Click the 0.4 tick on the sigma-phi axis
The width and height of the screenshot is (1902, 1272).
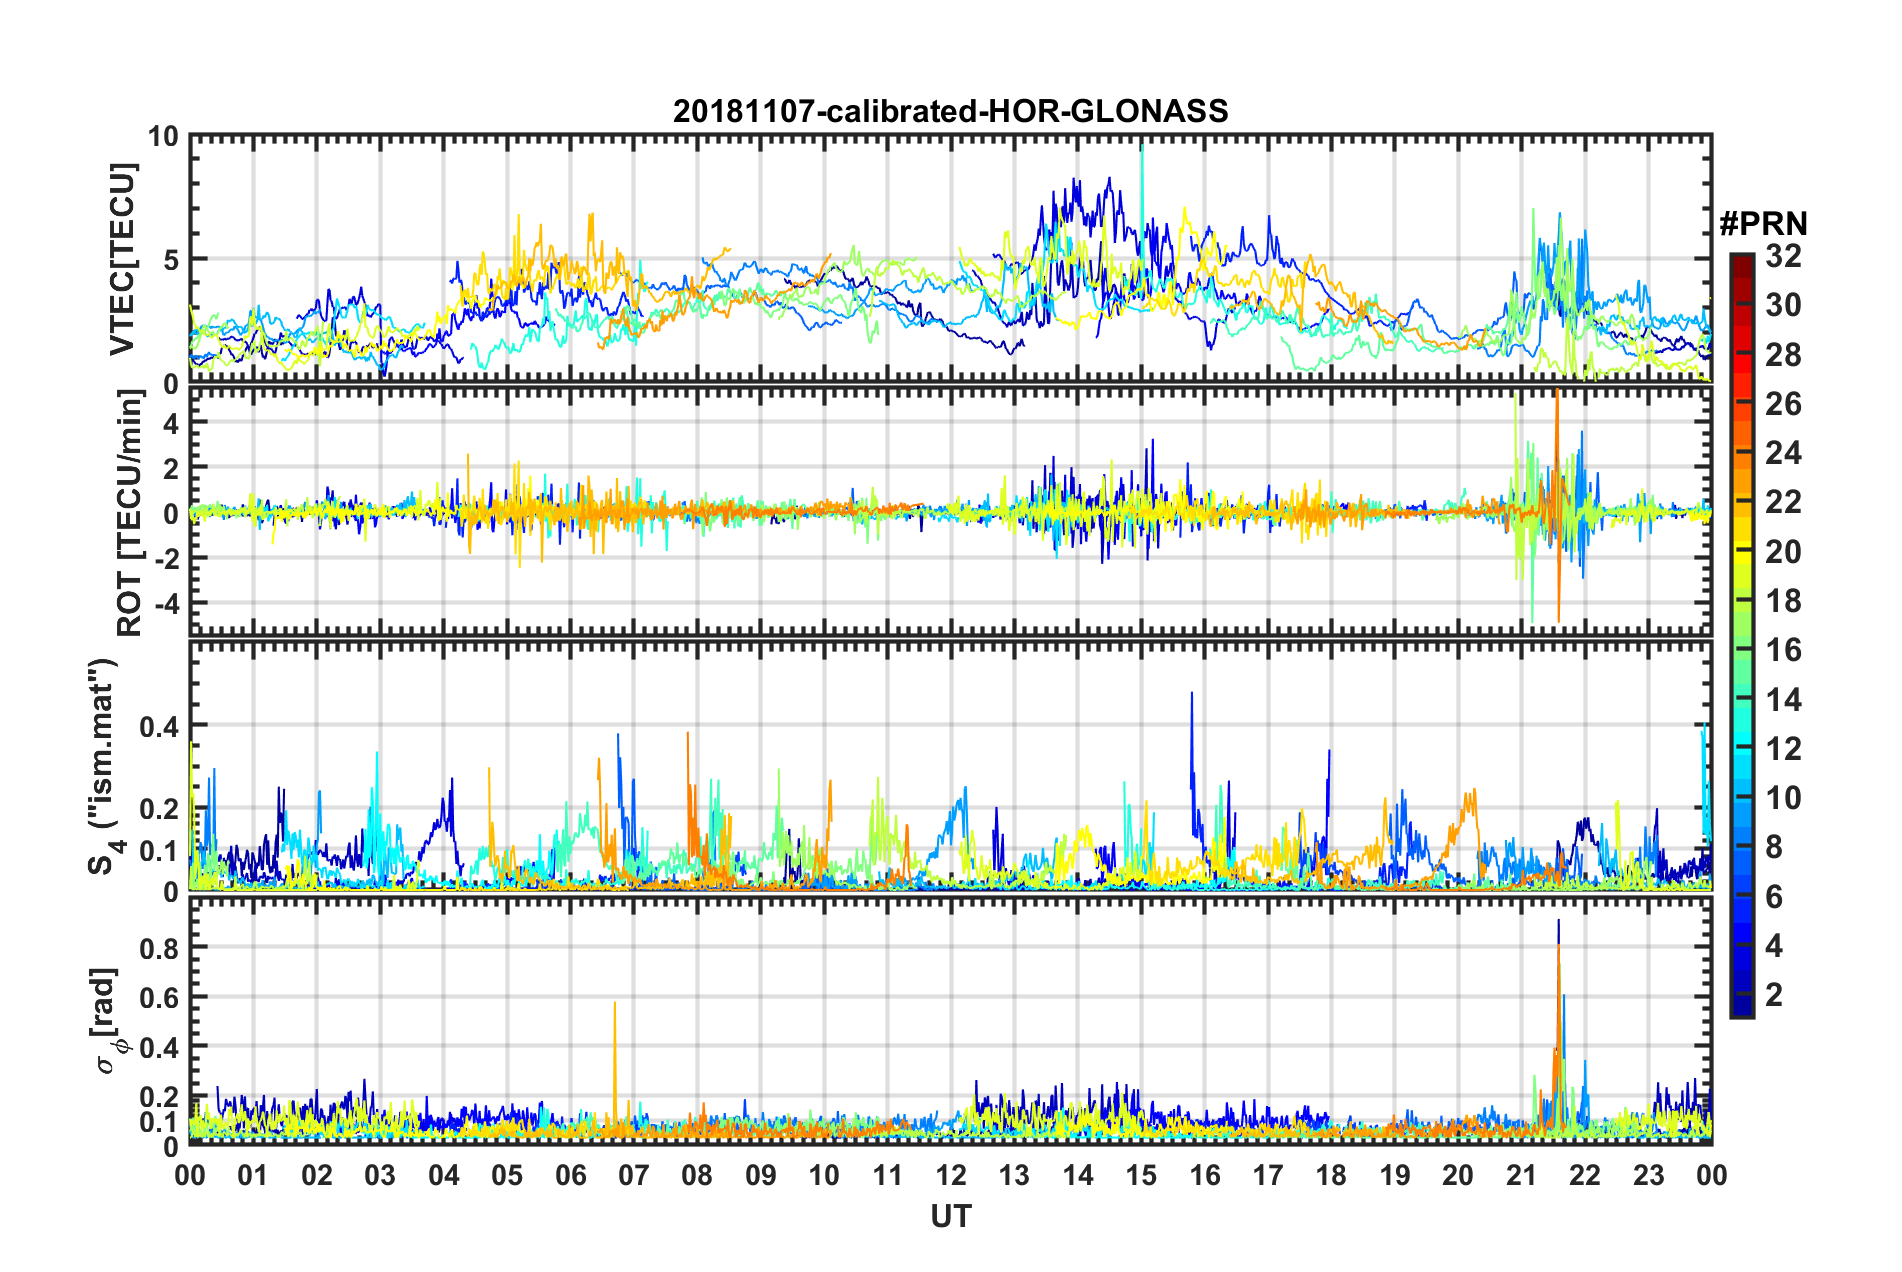pyautogui.click(x=158, y=1047)
